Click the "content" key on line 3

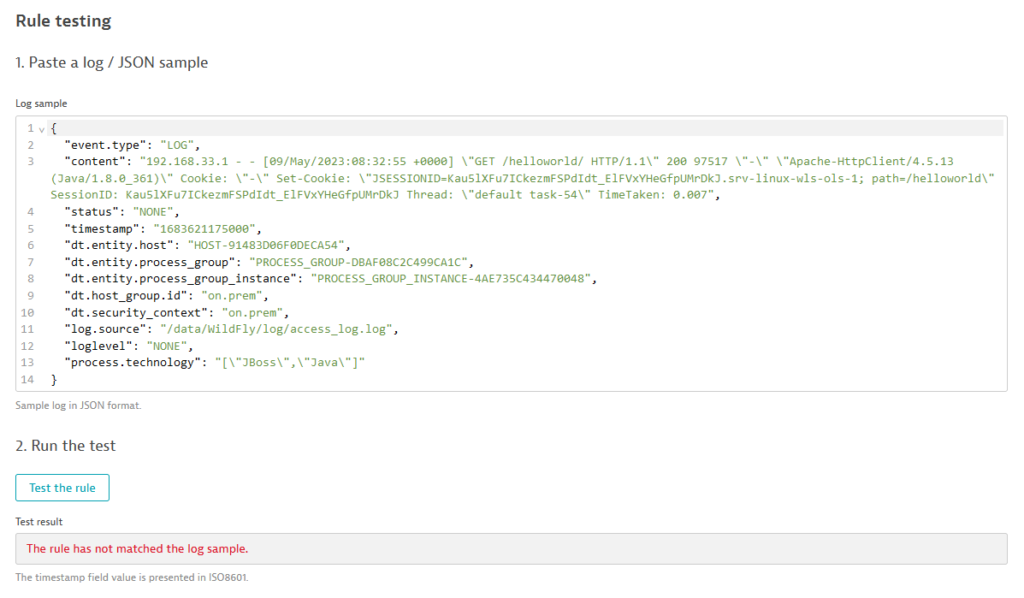tap(94, 161)
